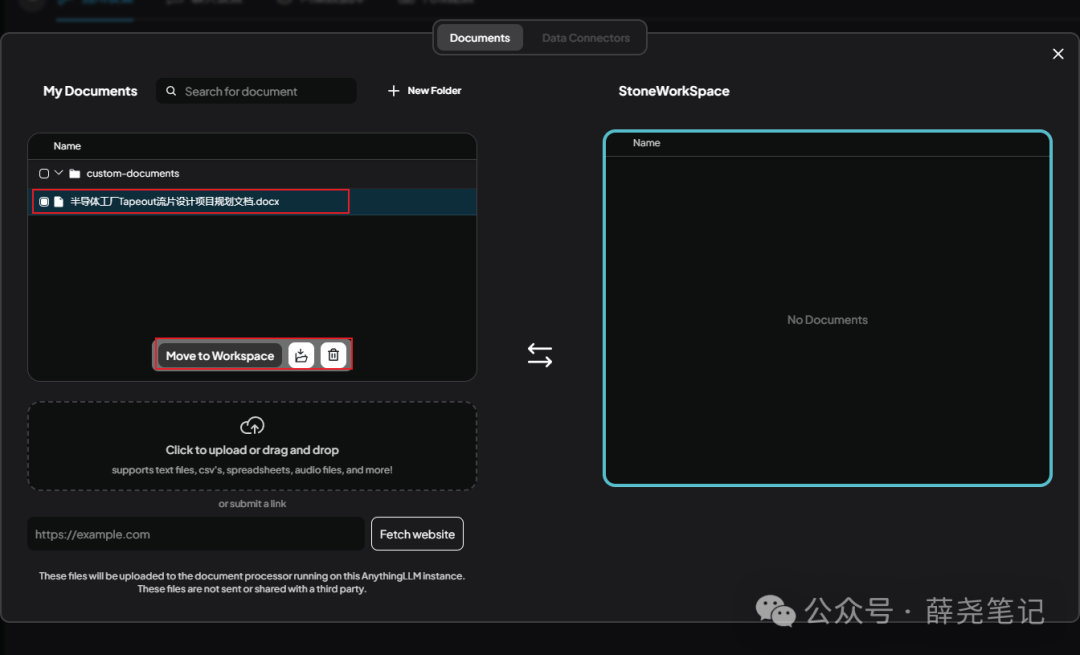Click the StoneWorkSpace title
This screenshot has height=655, width=1080.
[674, 91]
